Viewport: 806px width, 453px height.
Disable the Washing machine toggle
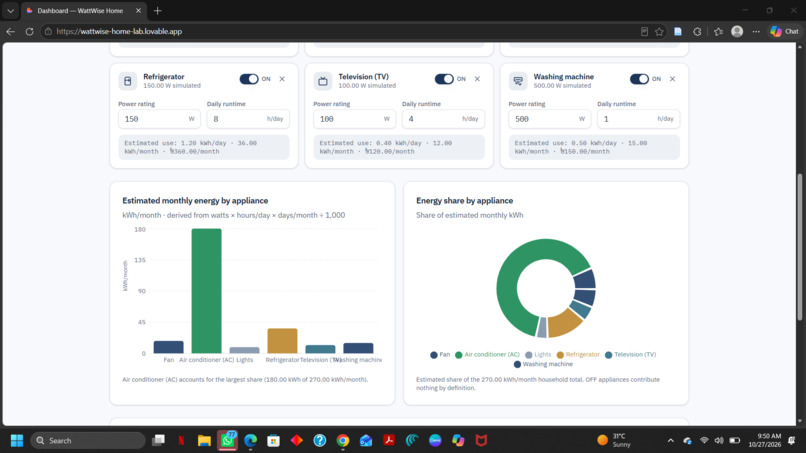coord(639,79)
